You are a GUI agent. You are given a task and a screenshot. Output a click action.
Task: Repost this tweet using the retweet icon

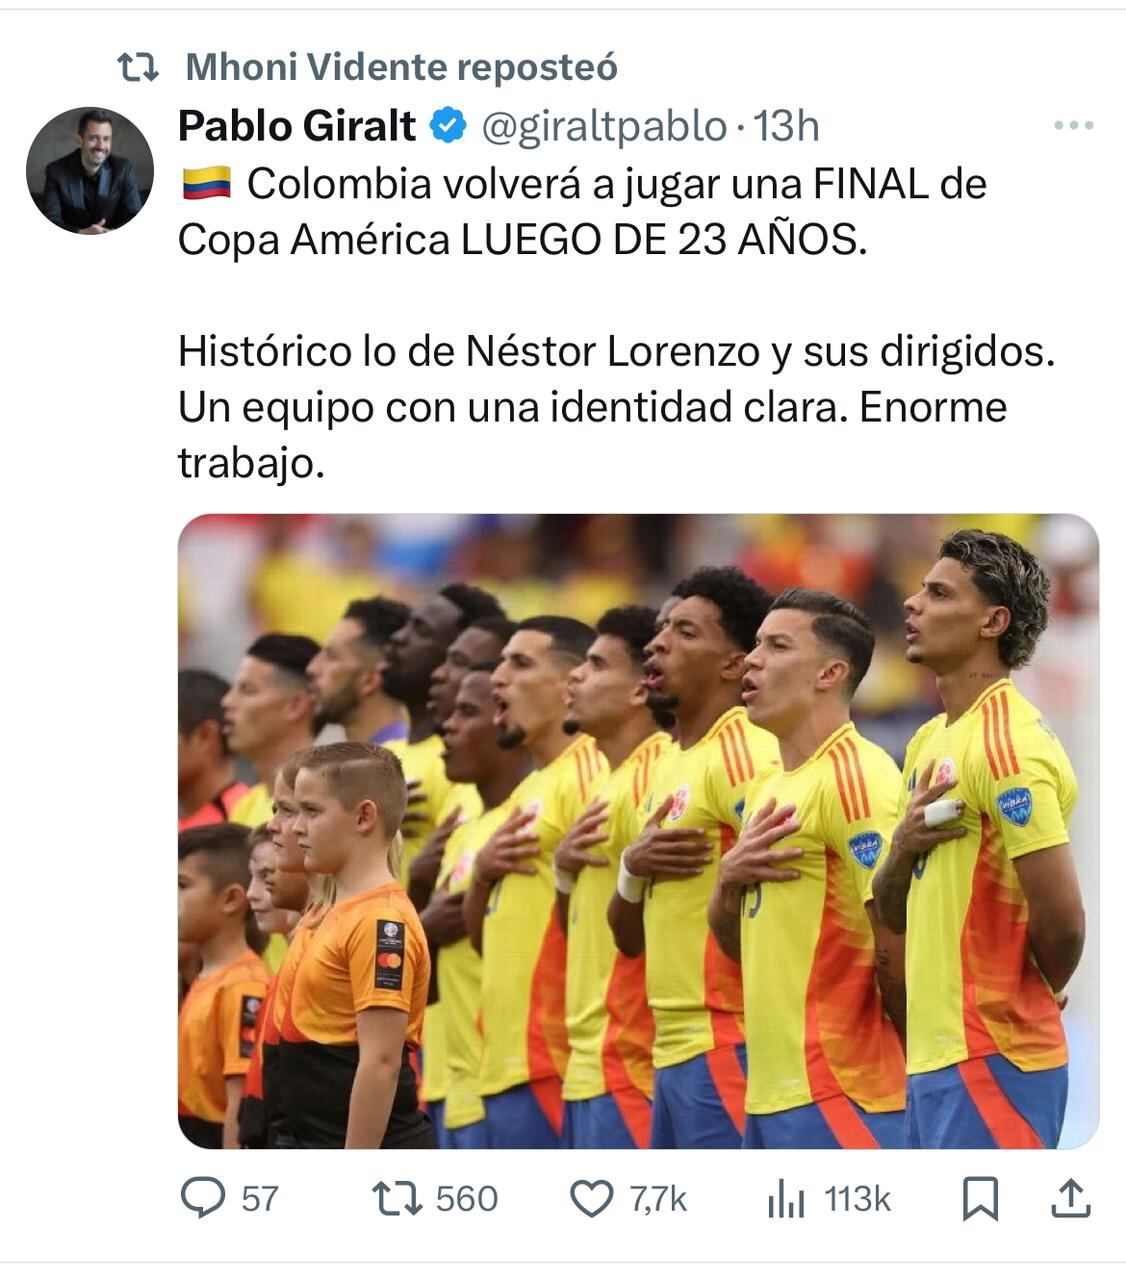[397, 1198]
